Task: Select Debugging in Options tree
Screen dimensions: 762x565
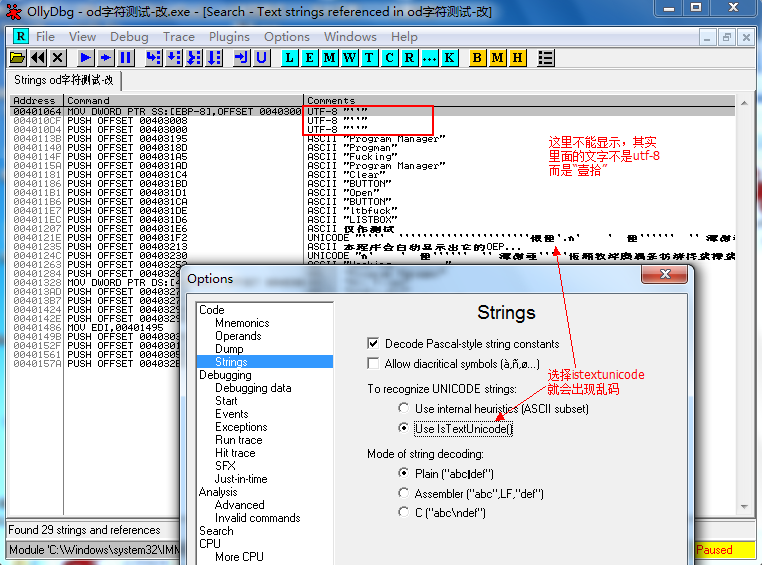Action: pyautogui.click(x=225, y=375)
